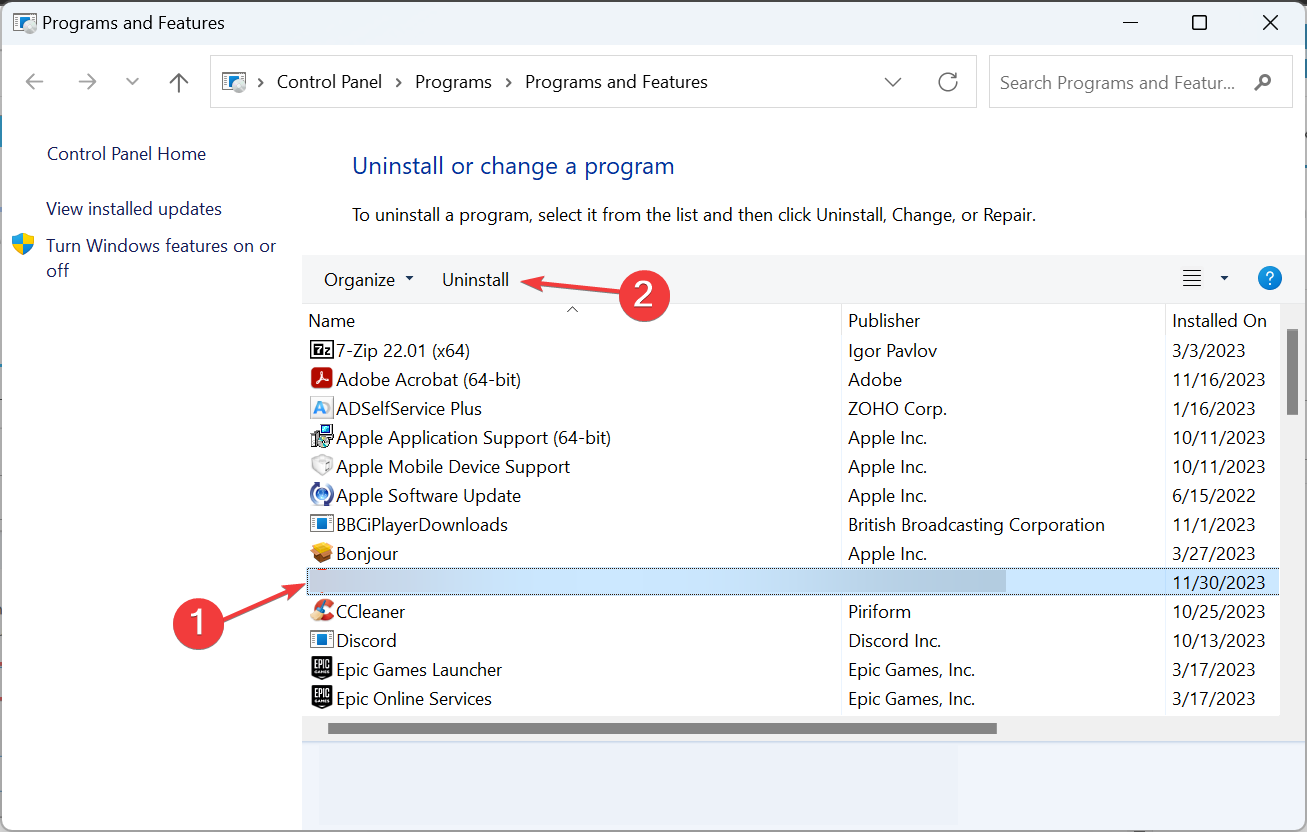Screen dimensions: 1307x832
Task: Click the British Broadcasting Corporation publisher cell
Action: (x=976, y=524)
